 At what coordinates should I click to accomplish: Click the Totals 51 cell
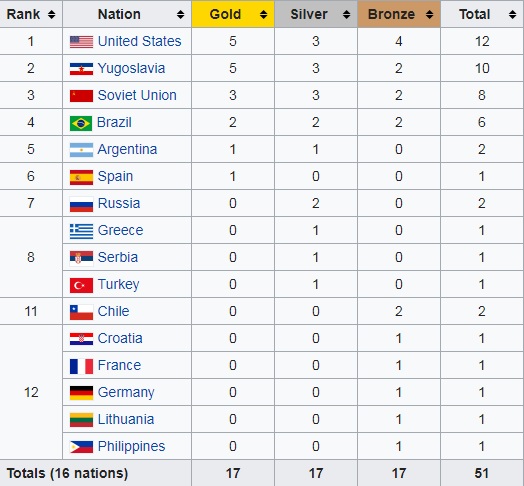[482, 473]
